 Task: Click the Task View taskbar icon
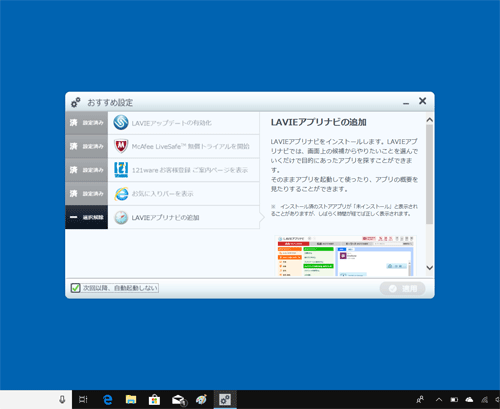(83, 399)
